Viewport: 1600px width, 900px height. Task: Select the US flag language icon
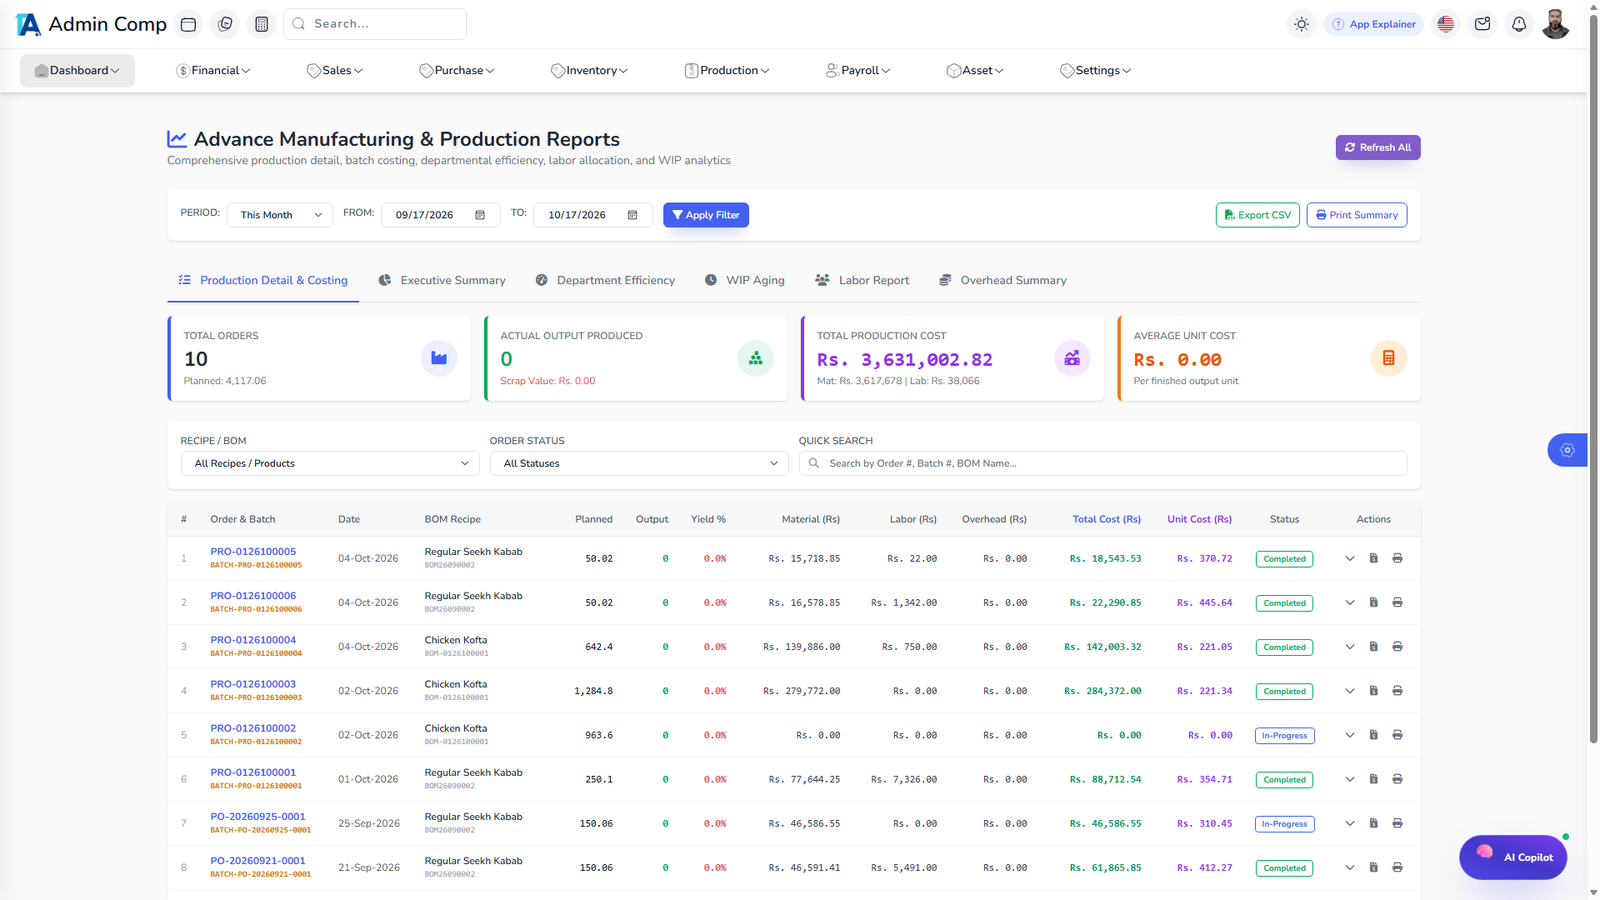point(1445,24)
